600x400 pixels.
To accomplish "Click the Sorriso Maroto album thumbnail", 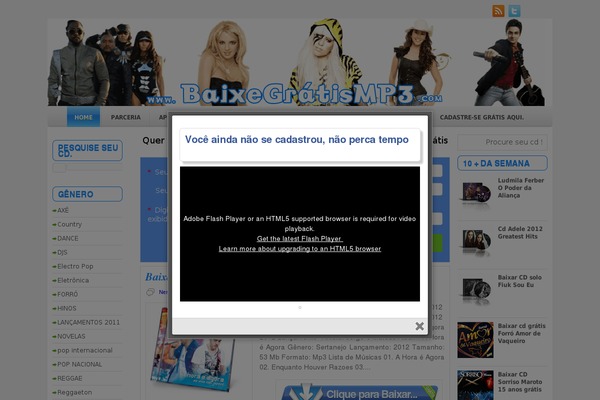I will pos(475,385).
